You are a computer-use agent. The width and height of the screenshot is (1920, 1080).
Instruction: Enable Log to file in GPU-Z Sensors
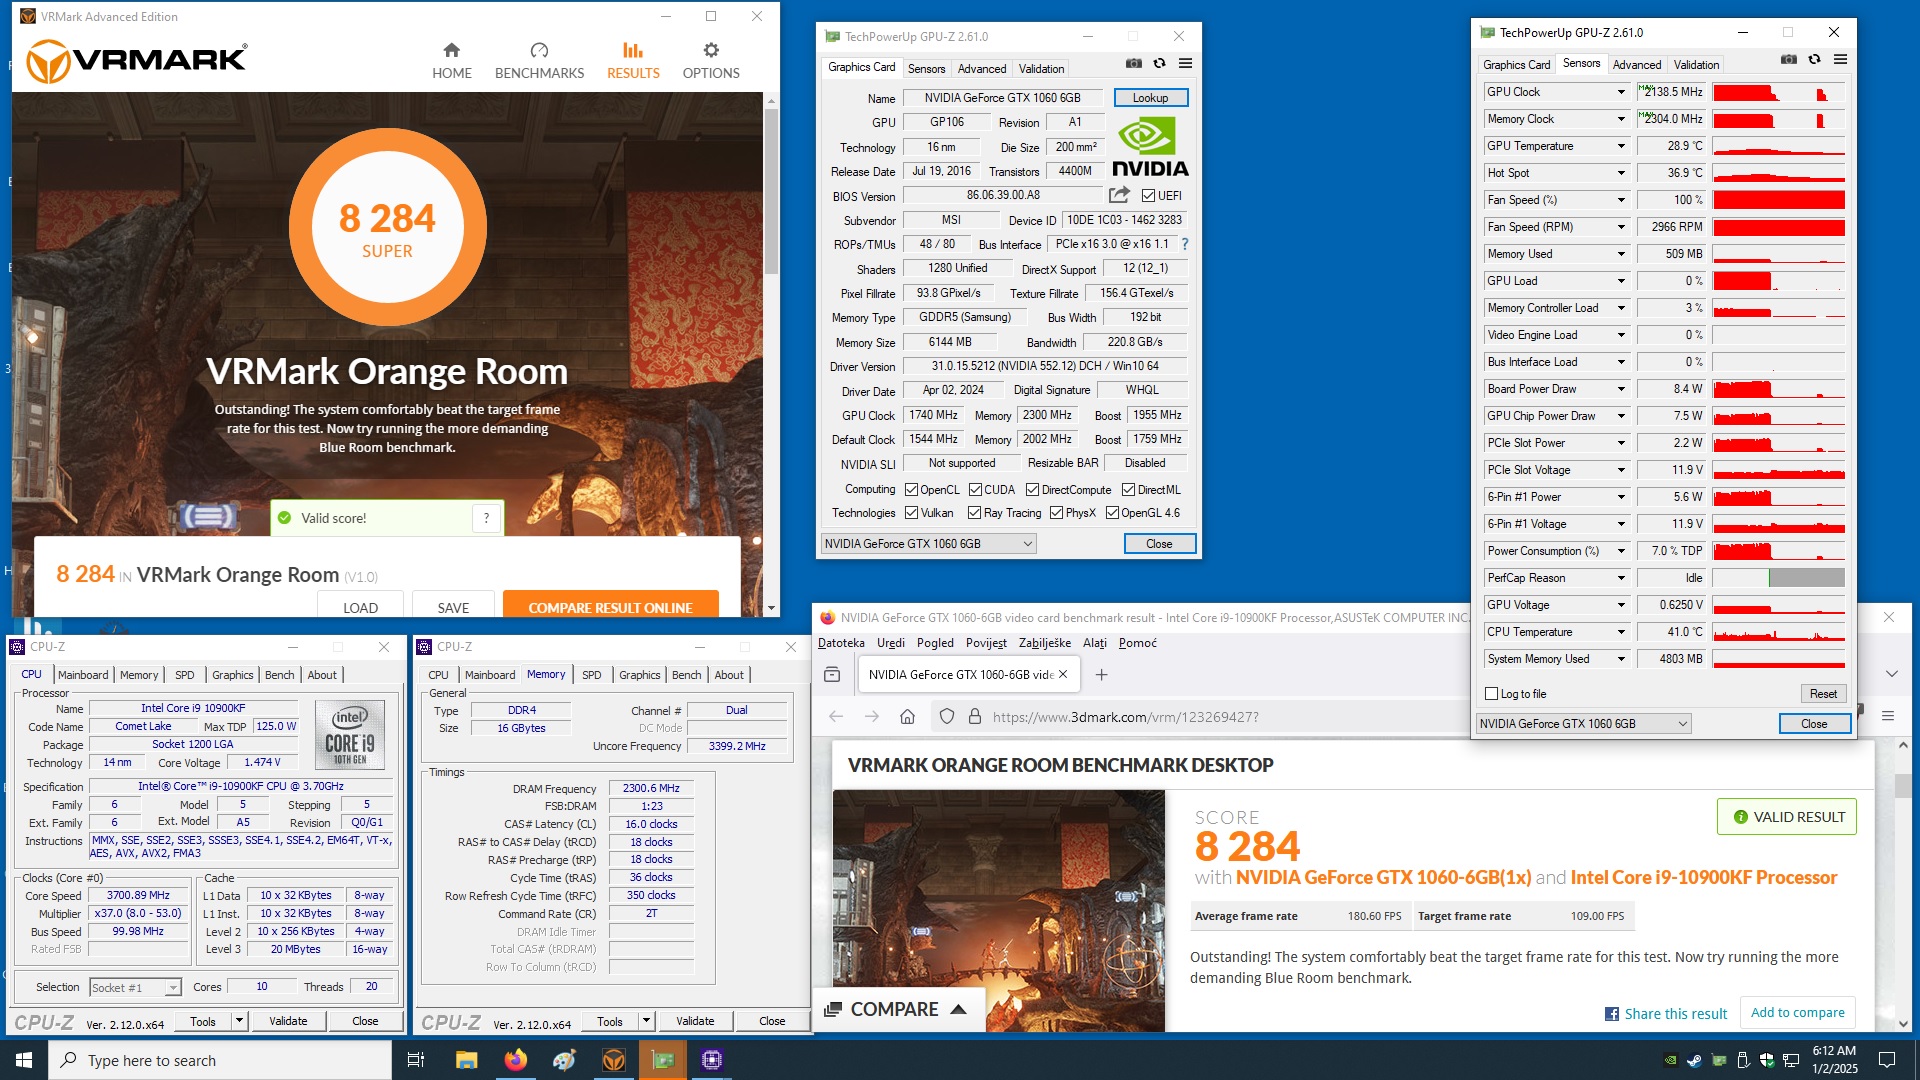point(1491,694)
